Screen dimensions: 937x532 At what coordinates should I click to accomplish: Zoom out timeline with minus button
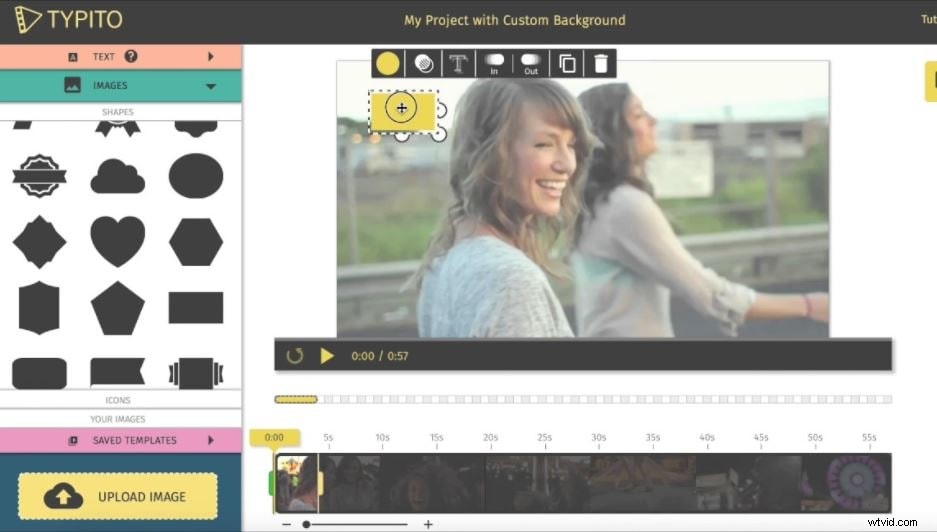pos(287,524)
